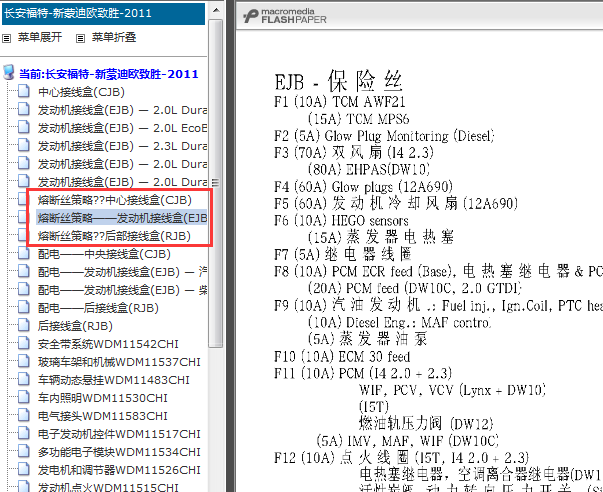Open 发电机和调节器WDM11526CHI

pyautogui.click(x=119, y=470)
